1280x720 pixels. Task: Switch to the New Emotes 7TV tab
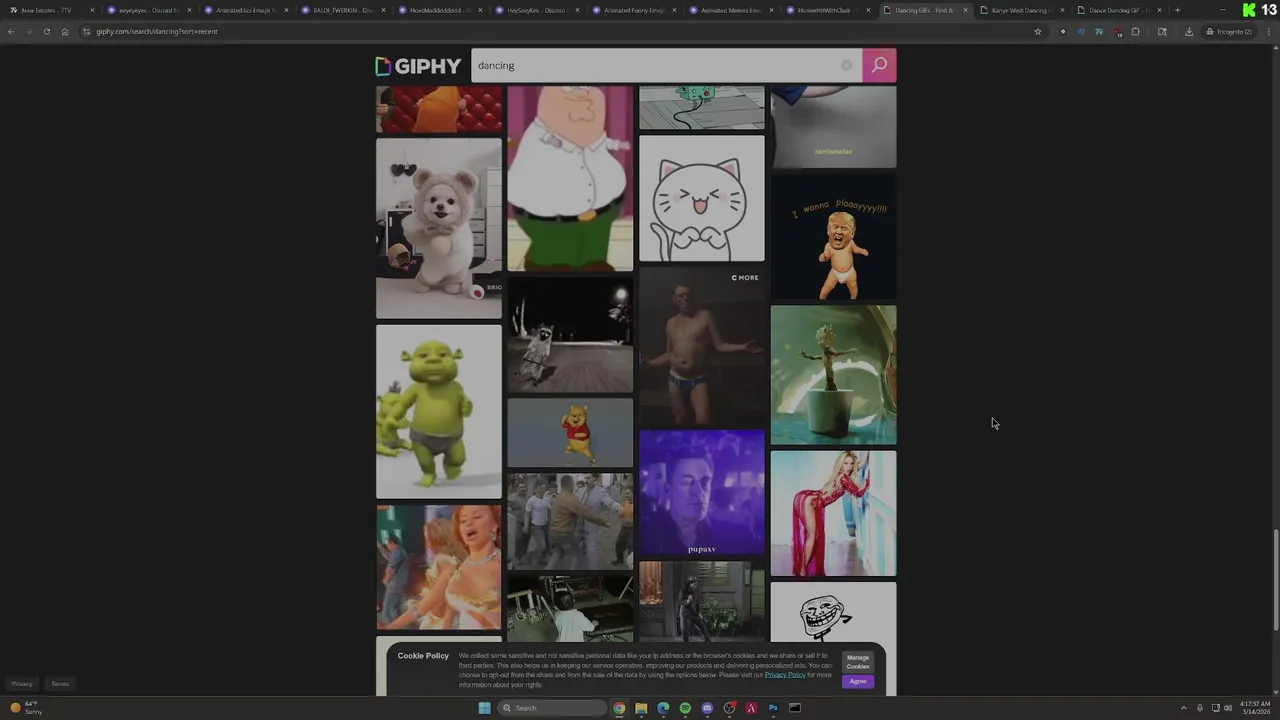[47, 10]
